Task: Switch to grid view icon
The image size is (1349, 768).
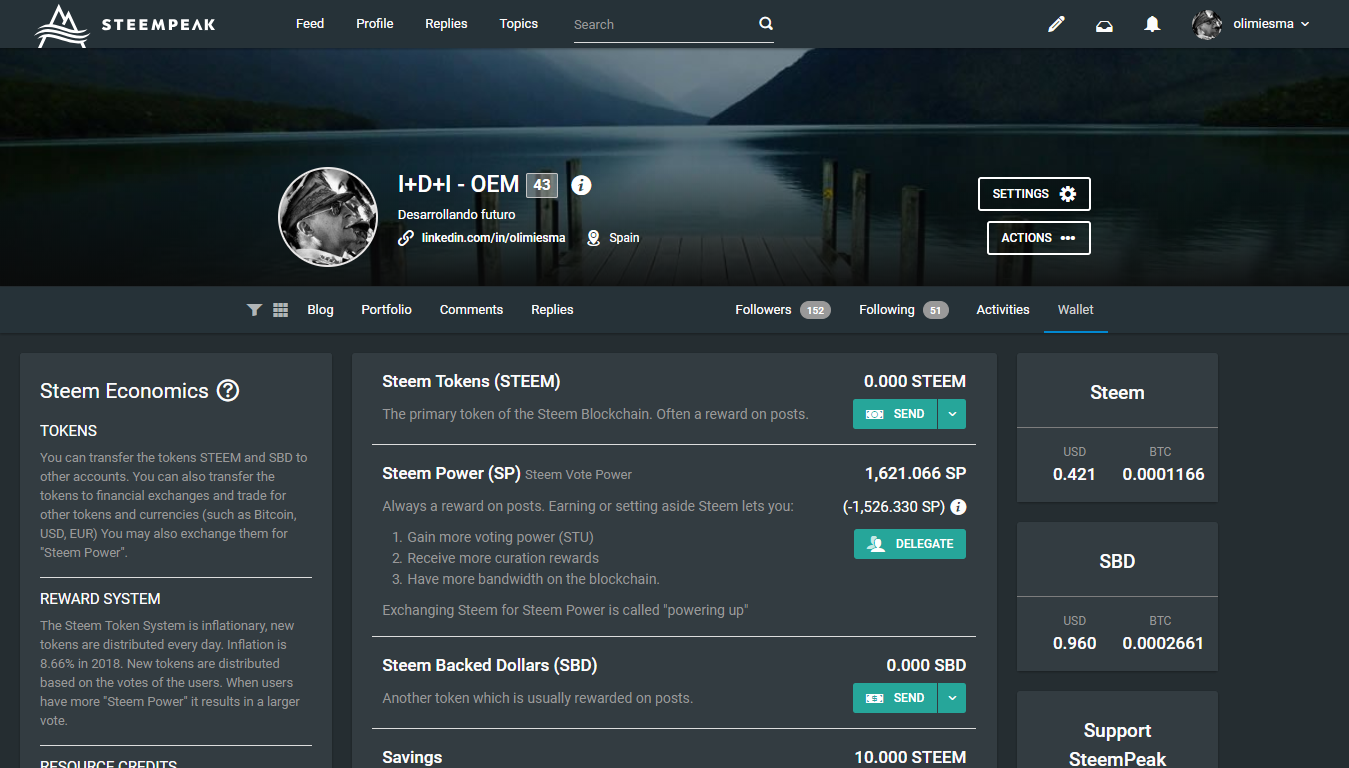Action: 281,310
